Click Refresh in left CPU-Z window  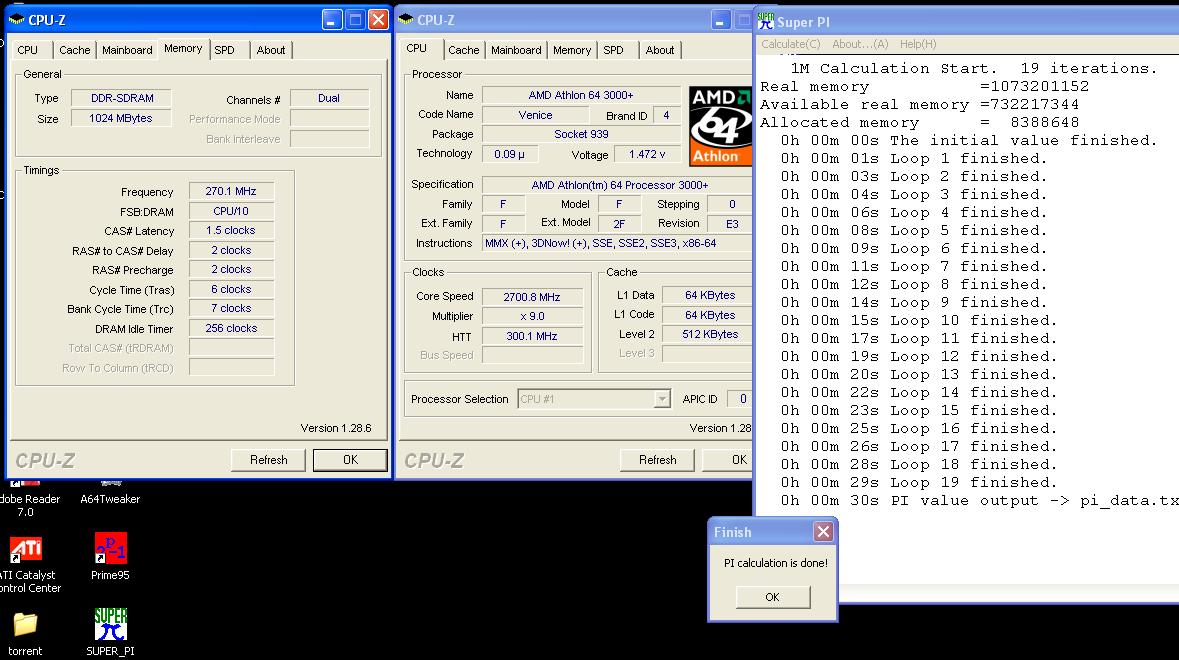point(268,459)
